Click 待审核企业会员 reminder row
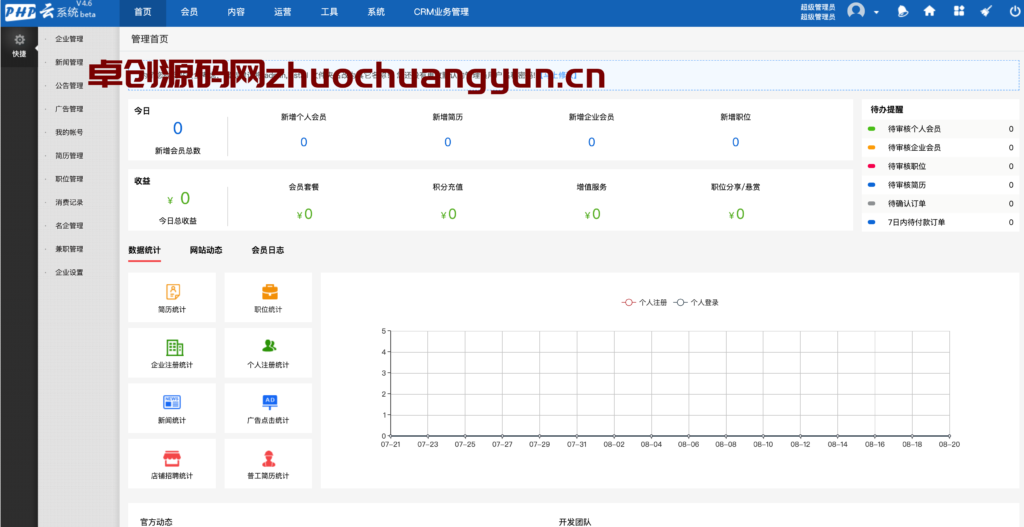The image size is (1024, 527). (940, 148)
